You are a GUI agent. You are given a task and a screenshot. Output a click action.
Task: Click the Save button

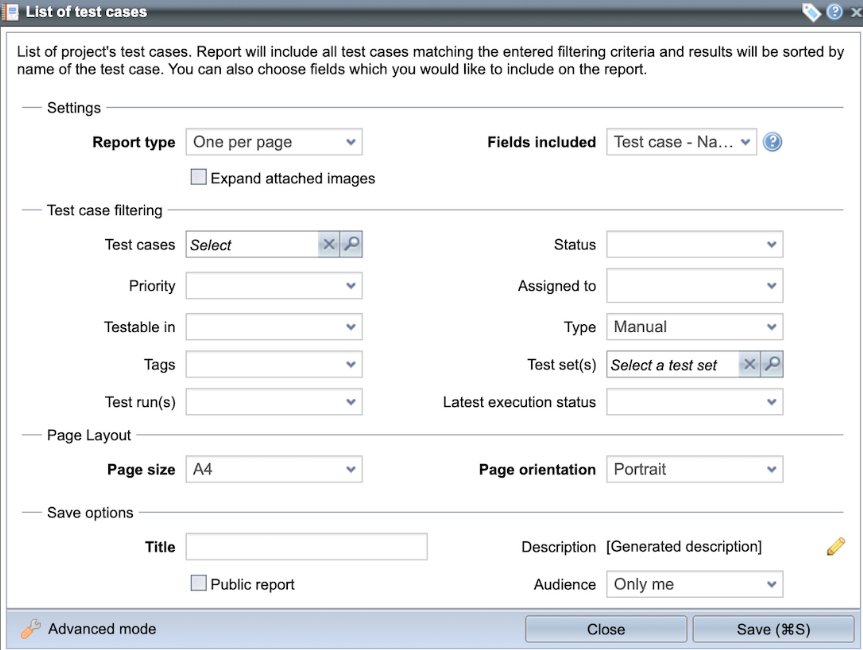point(773,629)
